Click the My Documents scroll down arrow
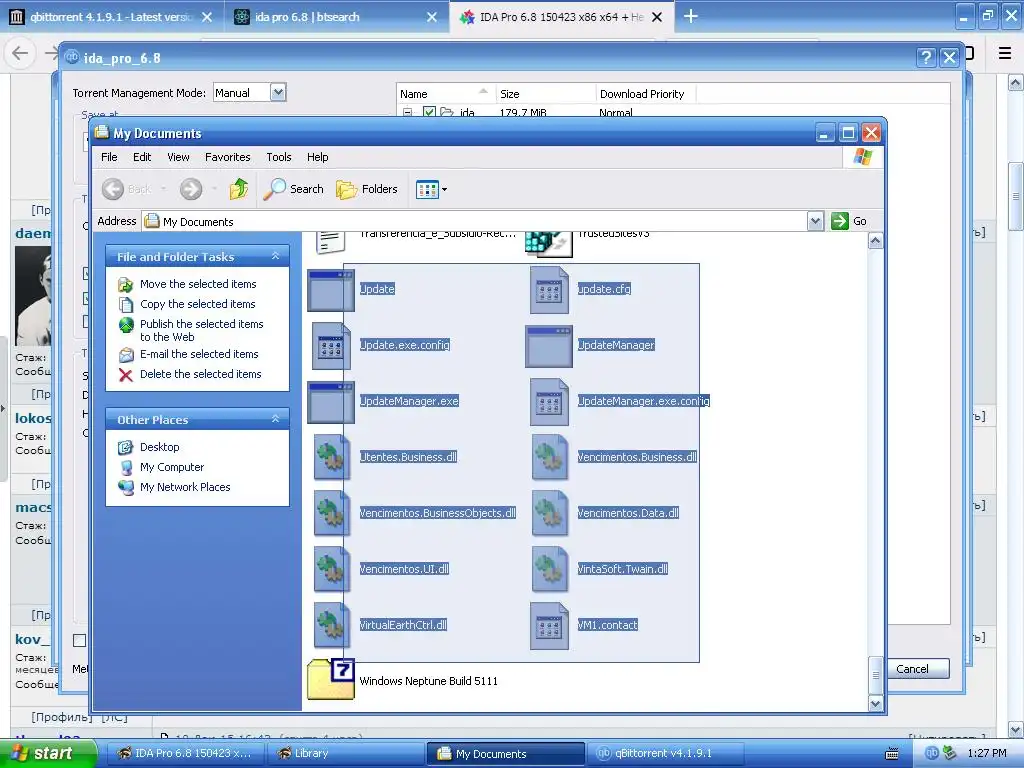Viewport: 1024px width, 768px height. (876, 703)
